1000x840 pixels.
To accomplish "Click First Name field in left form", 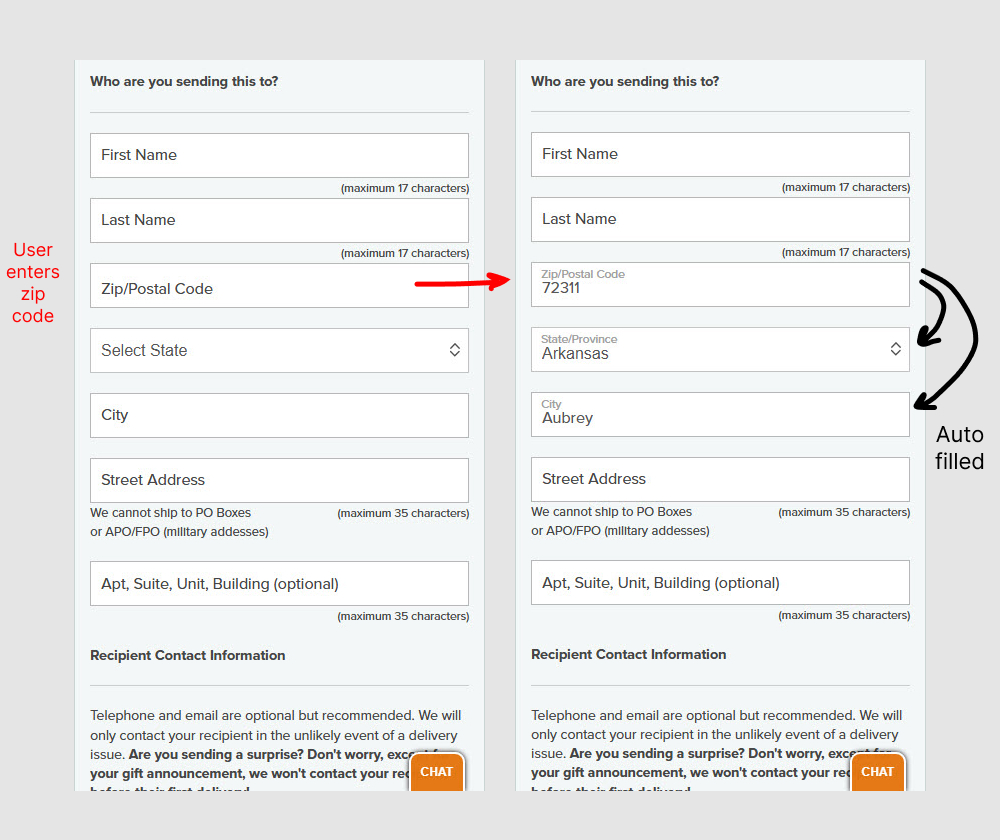I will (x=279, y=155).
